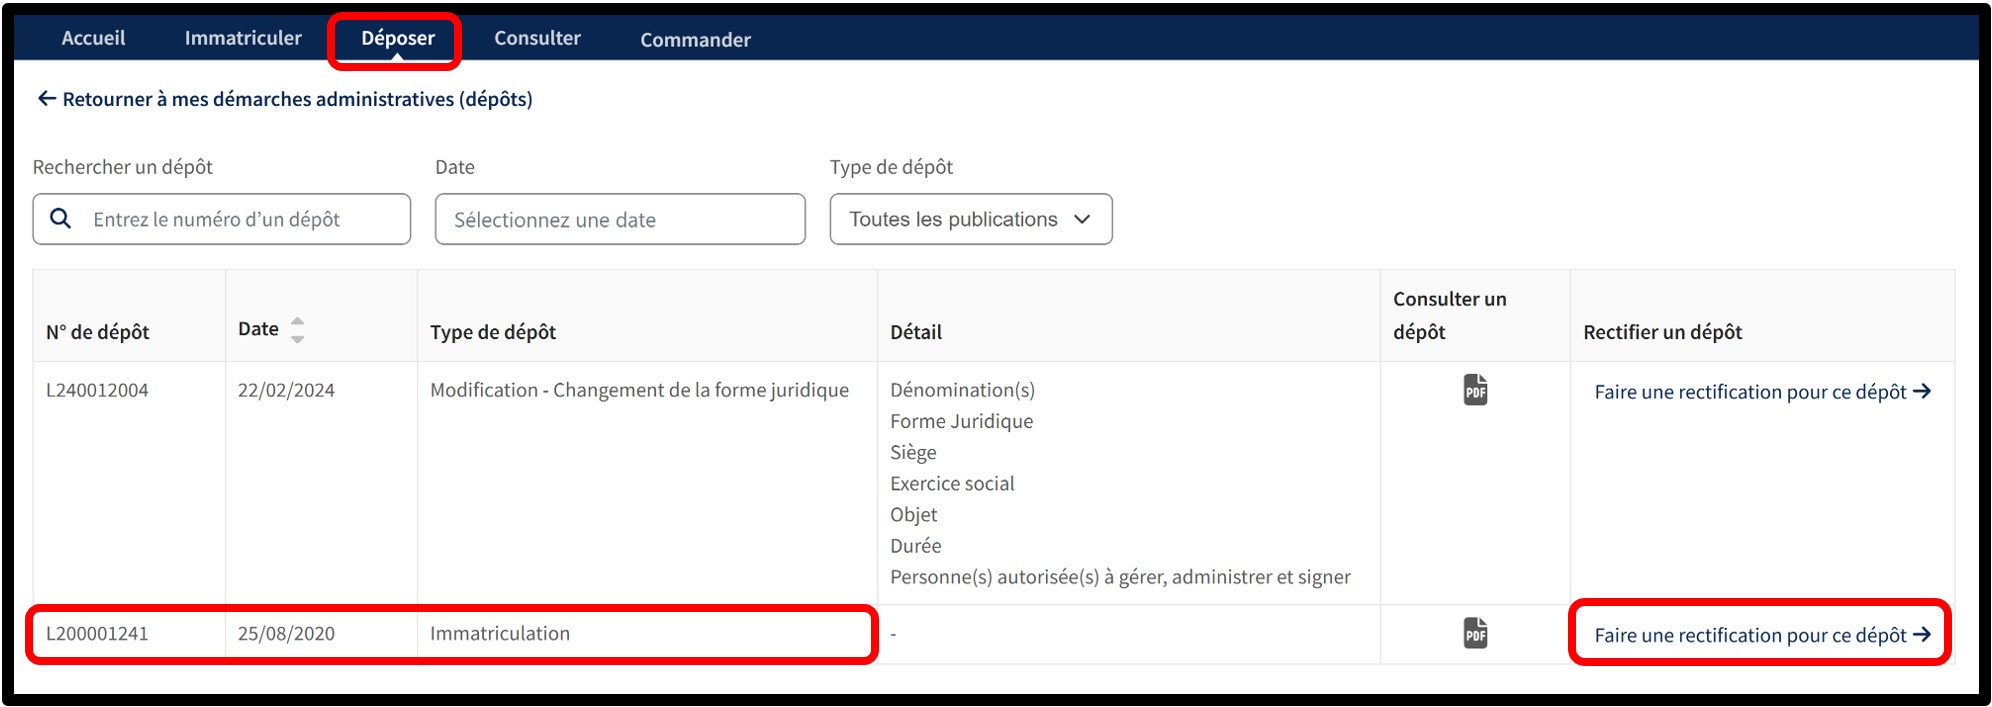This screenshot has height=707, width=1992.
Task: Click arrow icon after first rectification link
Action: click(x=1922, y=392)
